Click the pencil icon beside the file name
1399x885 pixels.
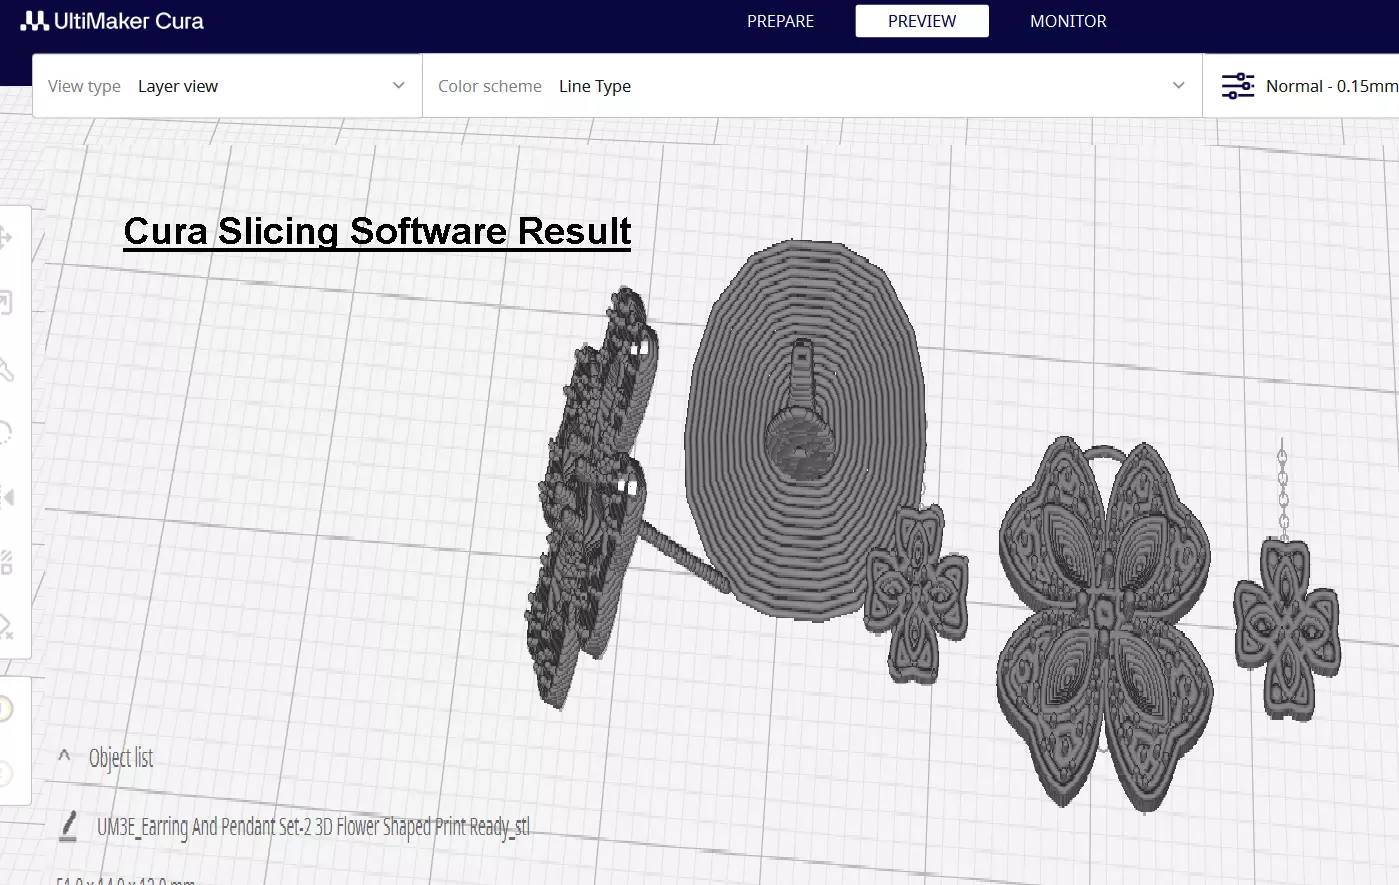(x=69, y=826)
